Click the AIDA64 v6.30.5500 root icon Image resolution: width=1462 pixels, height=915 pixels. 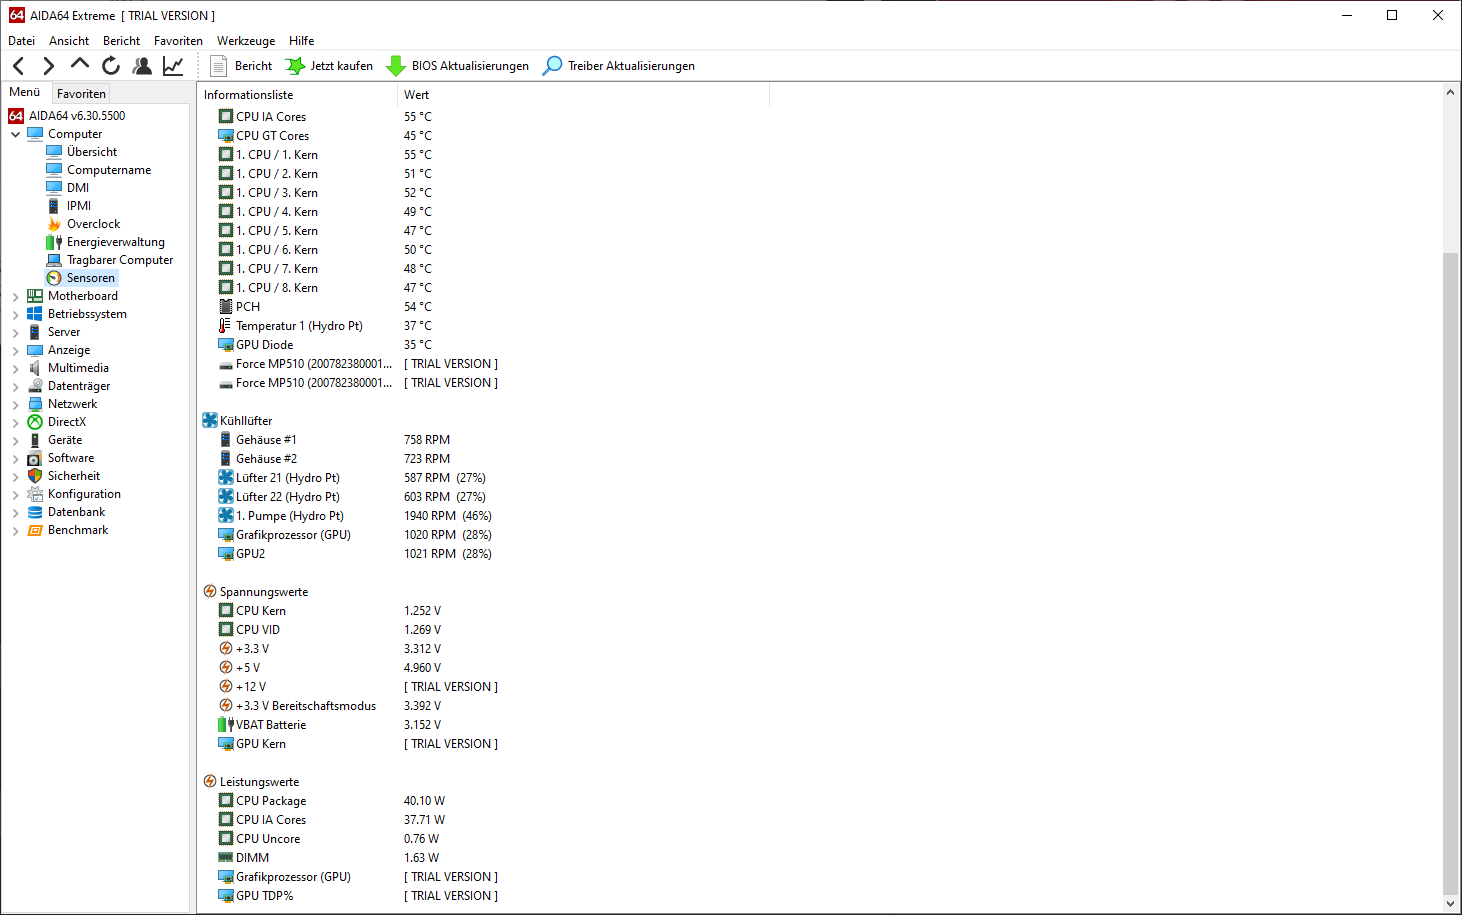tap(16, 116)
